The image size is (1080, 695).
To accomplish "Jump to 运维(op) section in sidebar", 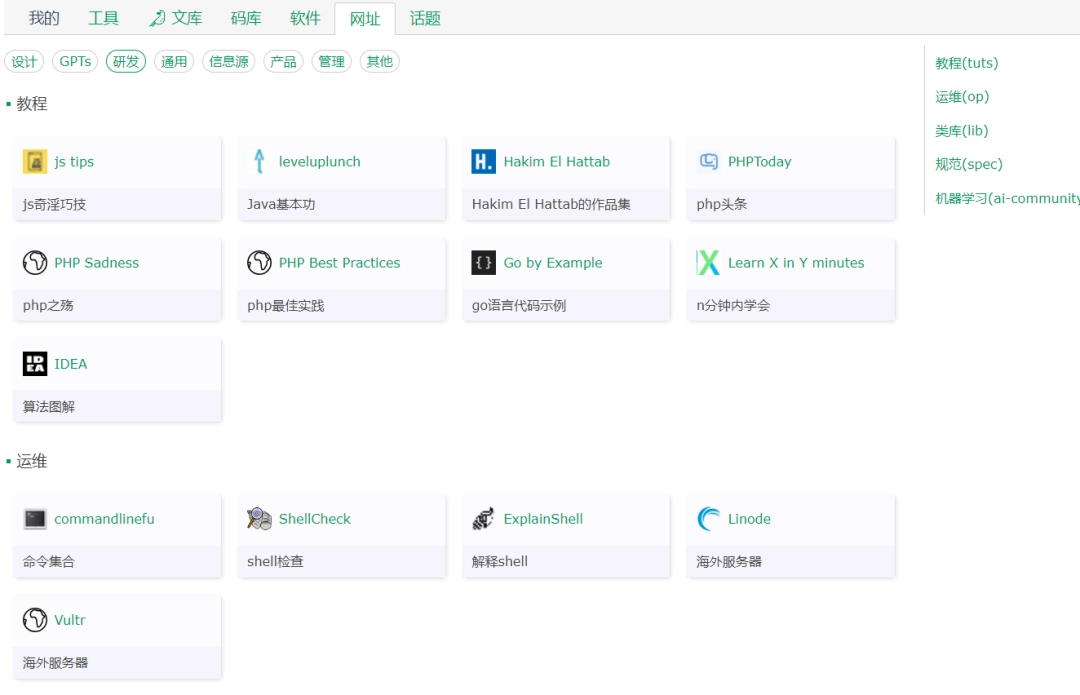I will tap(962, 97).
